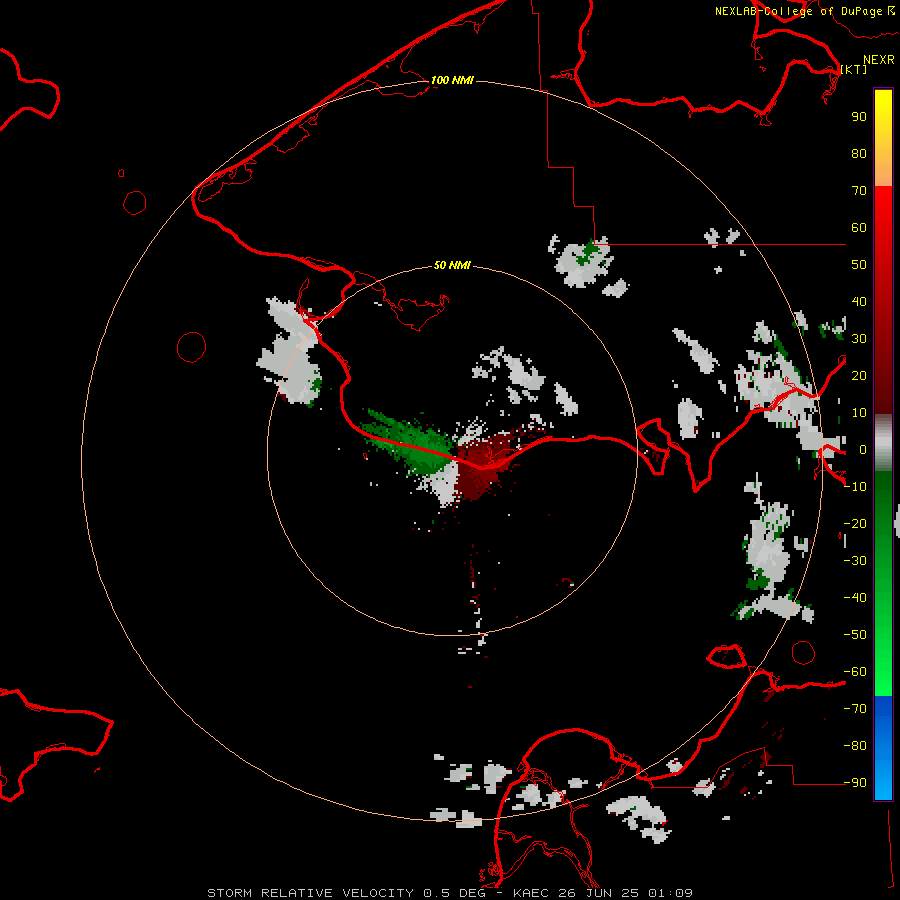The width and height of the screenshot is (900, 900).
Task: Click the large dark red outbound velocity patch
Action: tap(485, 465)
